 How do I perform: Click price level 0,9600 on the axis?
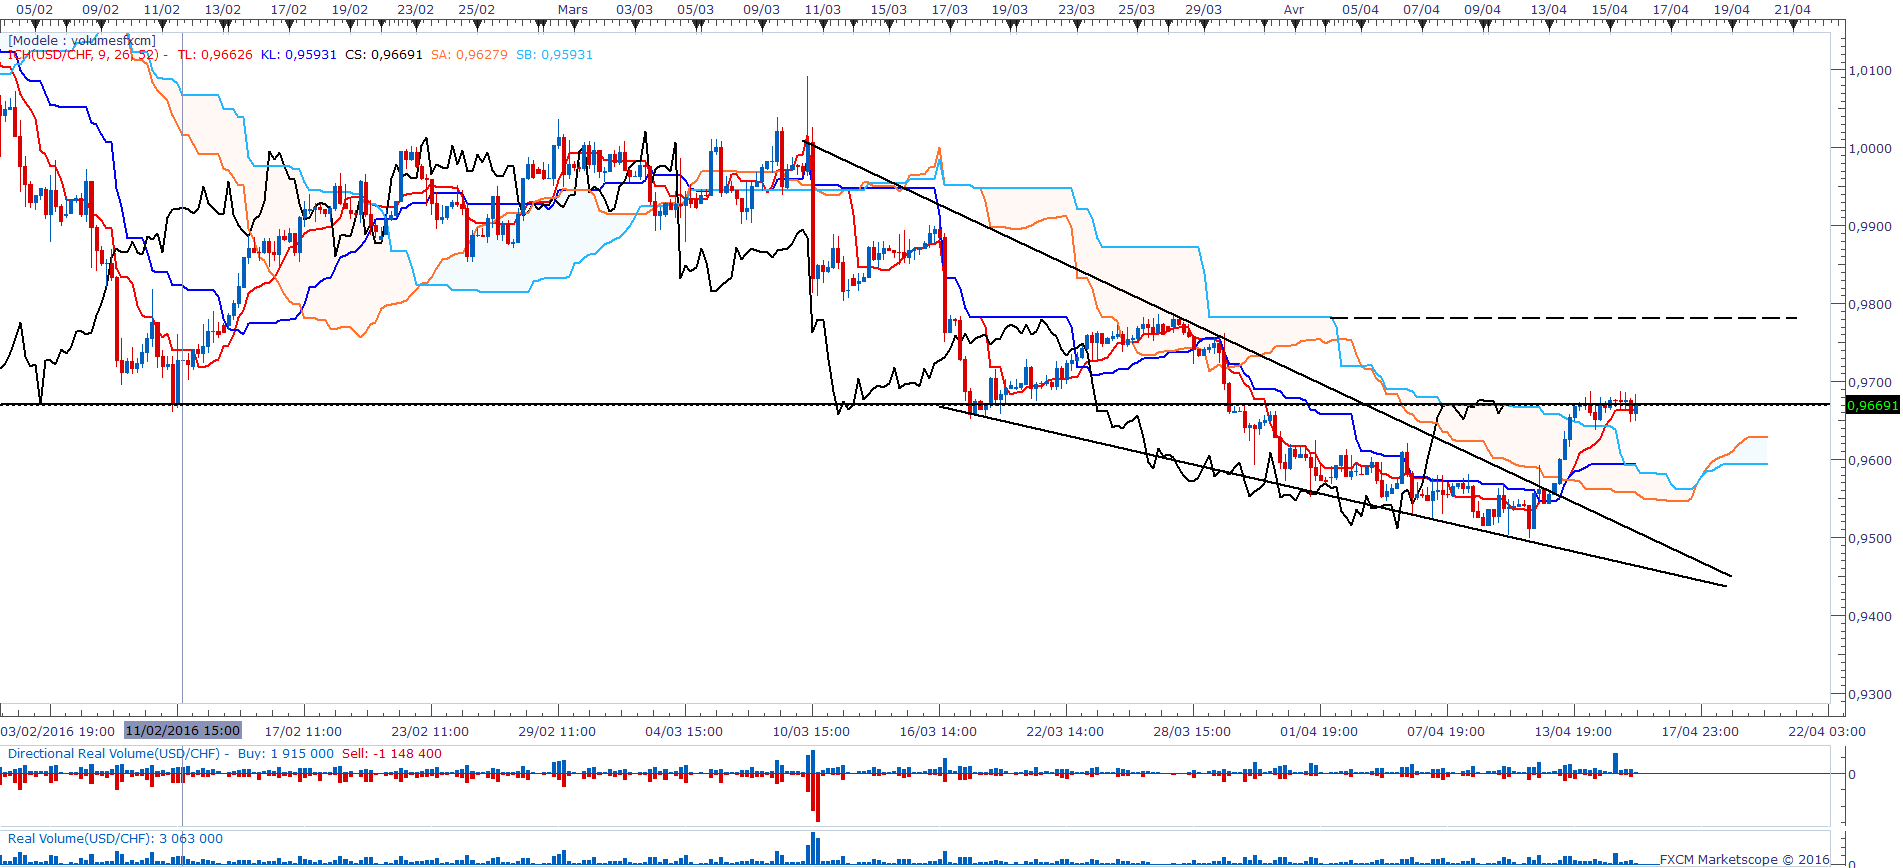(x=1870, y=461)
